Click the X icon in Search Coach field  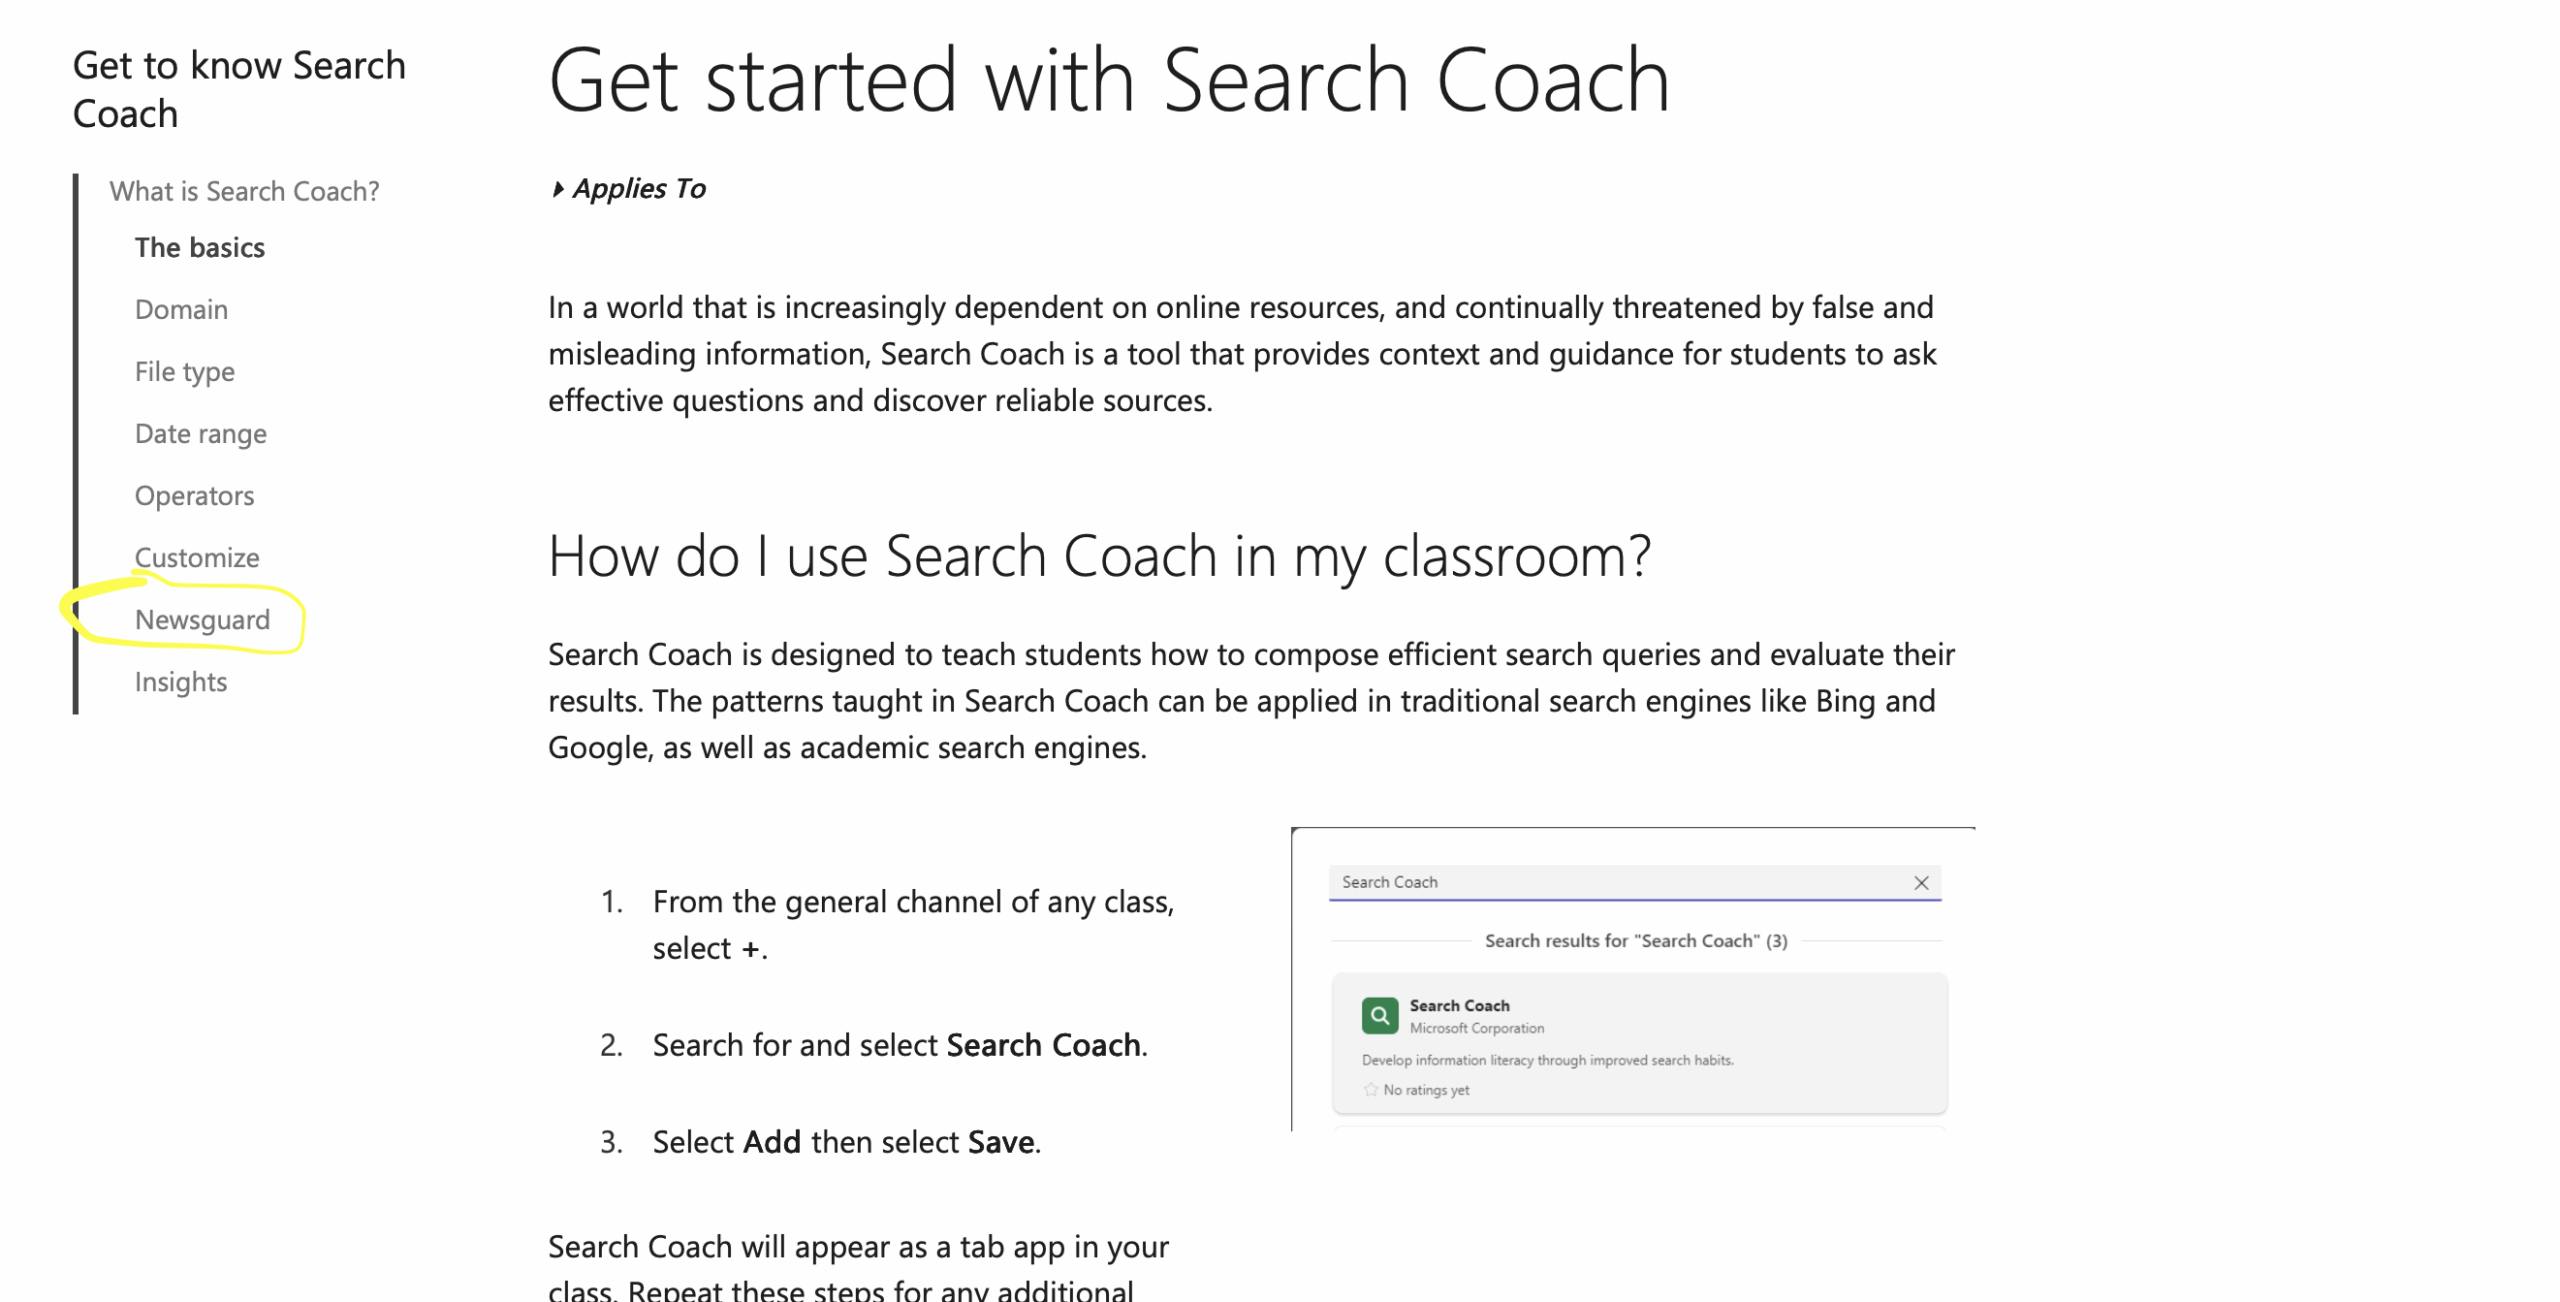click(1920, 882)
